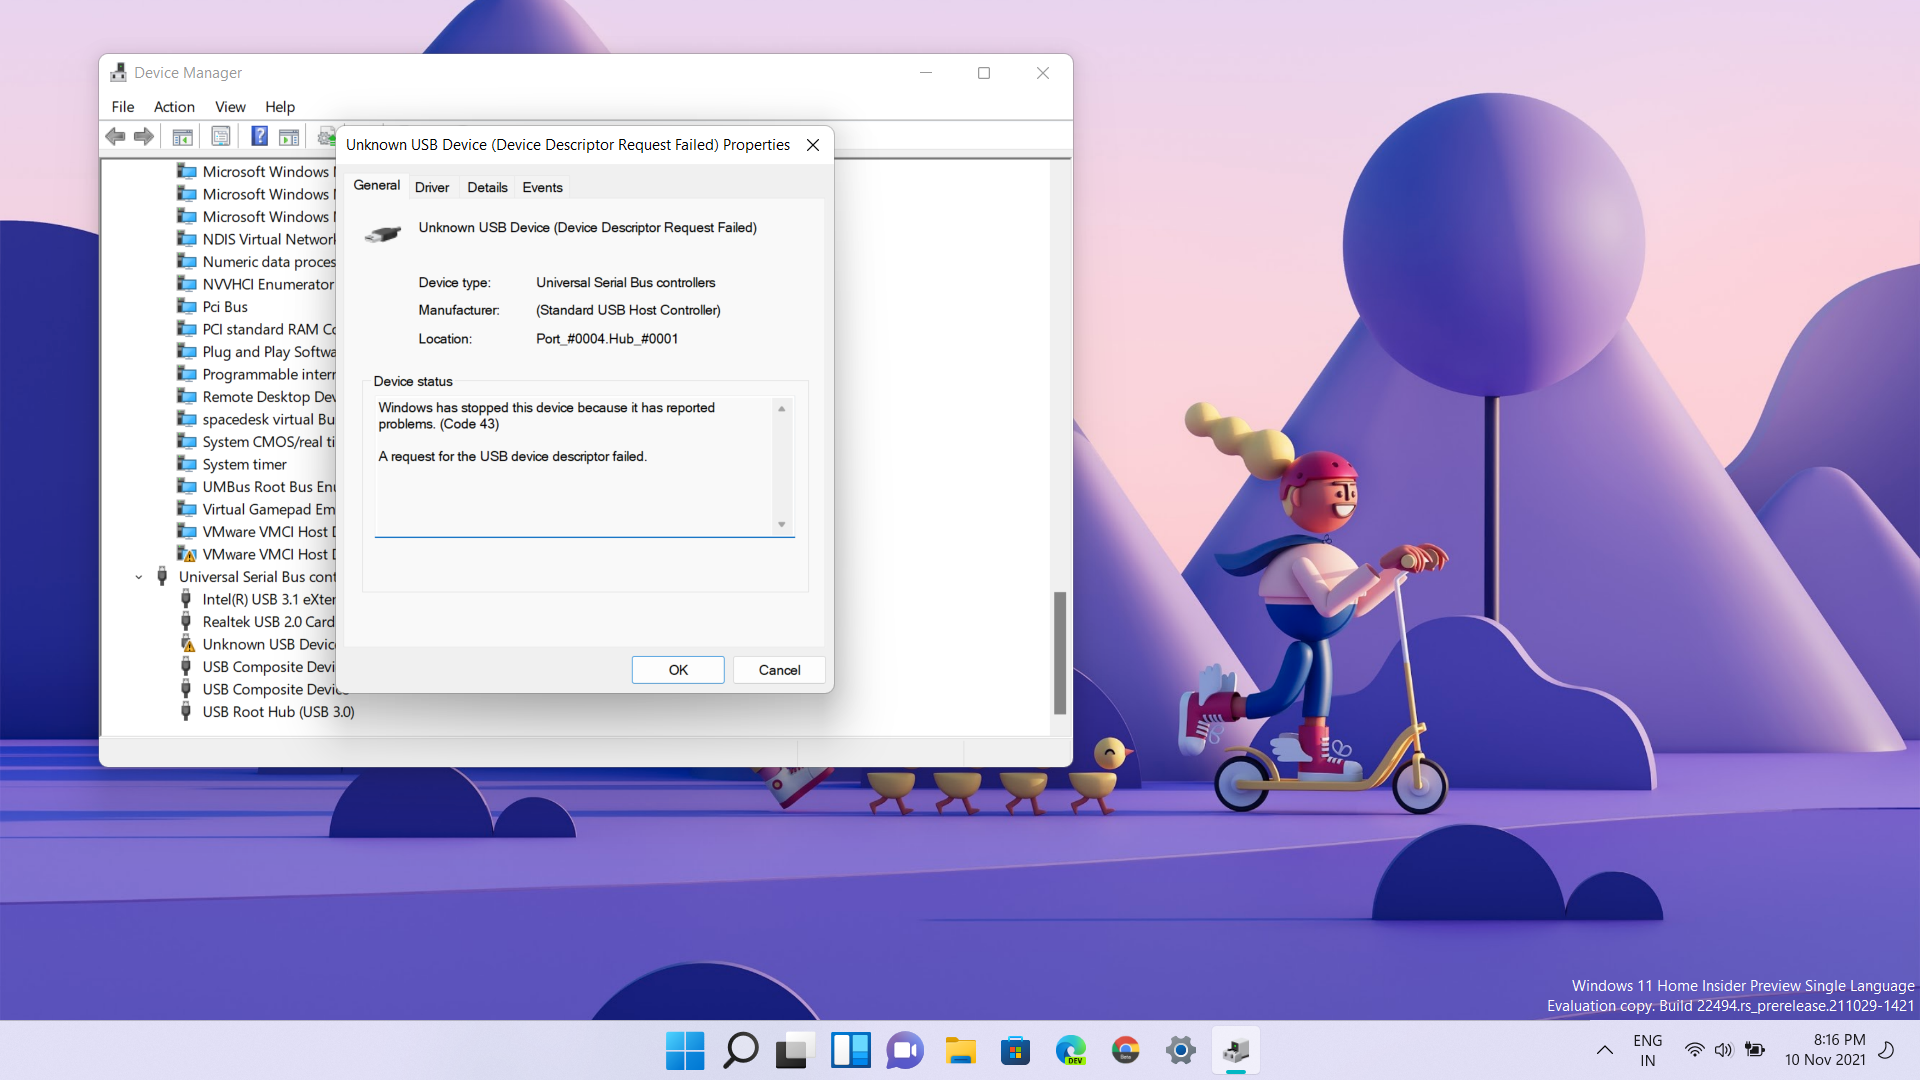
Task: Select PCI standard RAM Controller entry
Action: tap(258, 329)
